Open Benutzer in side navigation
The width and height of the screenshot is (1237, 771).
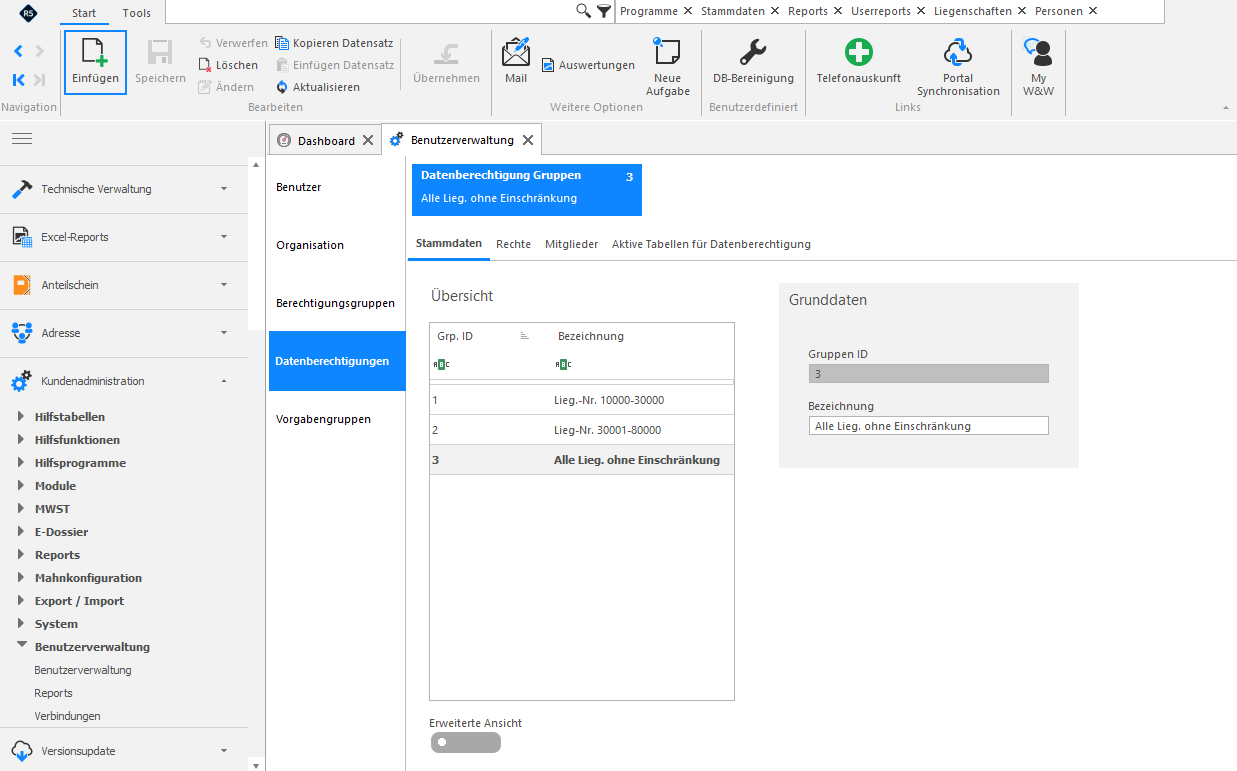tap(336, 187)
